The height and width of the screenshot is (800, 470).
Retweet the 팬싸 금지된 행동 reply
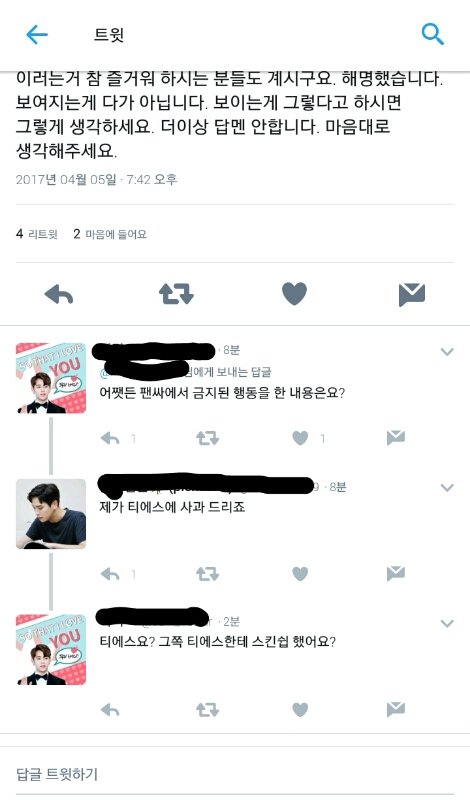208,438
